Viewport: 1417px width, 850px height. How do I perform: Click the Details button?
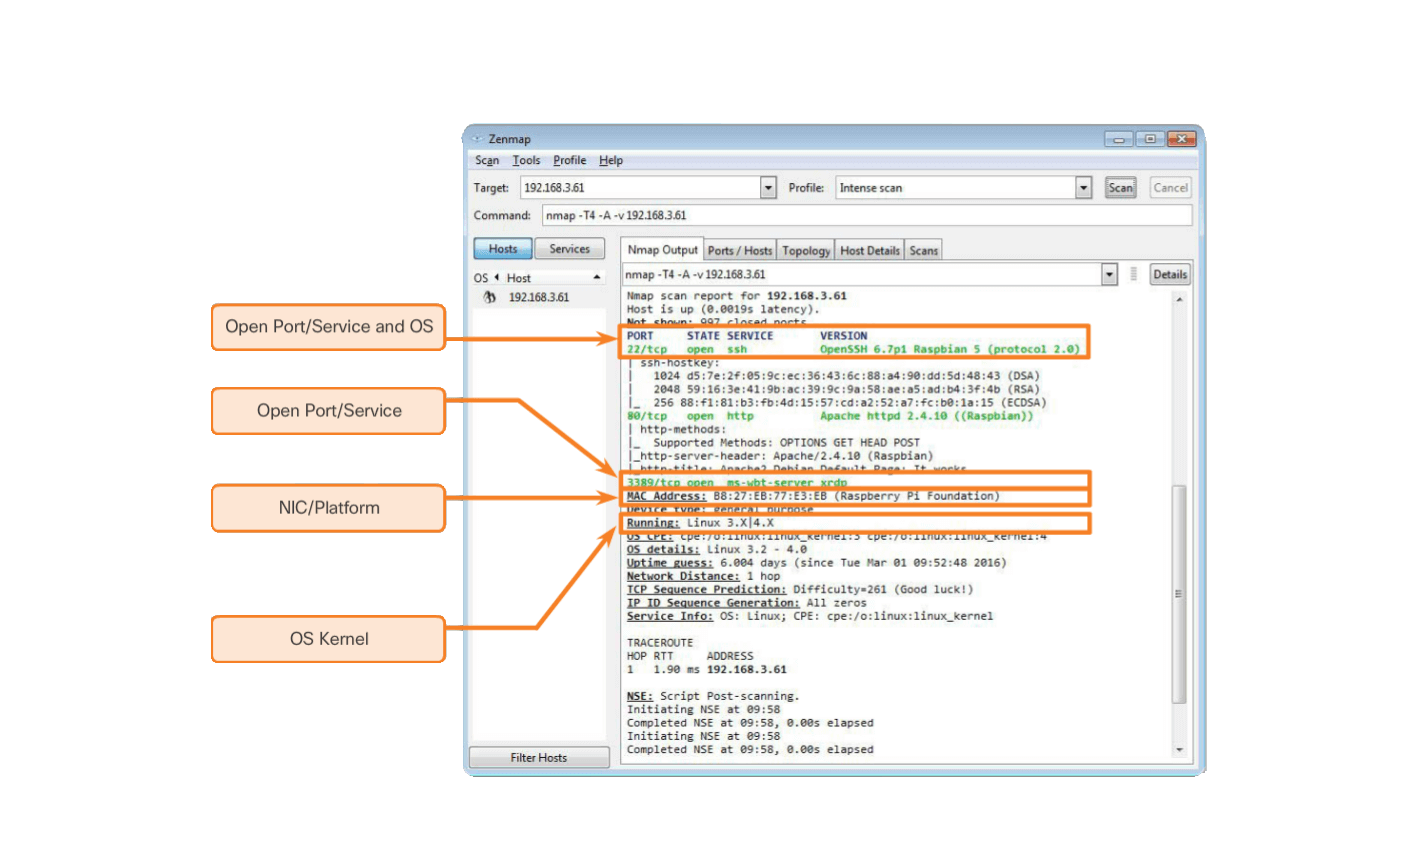1170,274
